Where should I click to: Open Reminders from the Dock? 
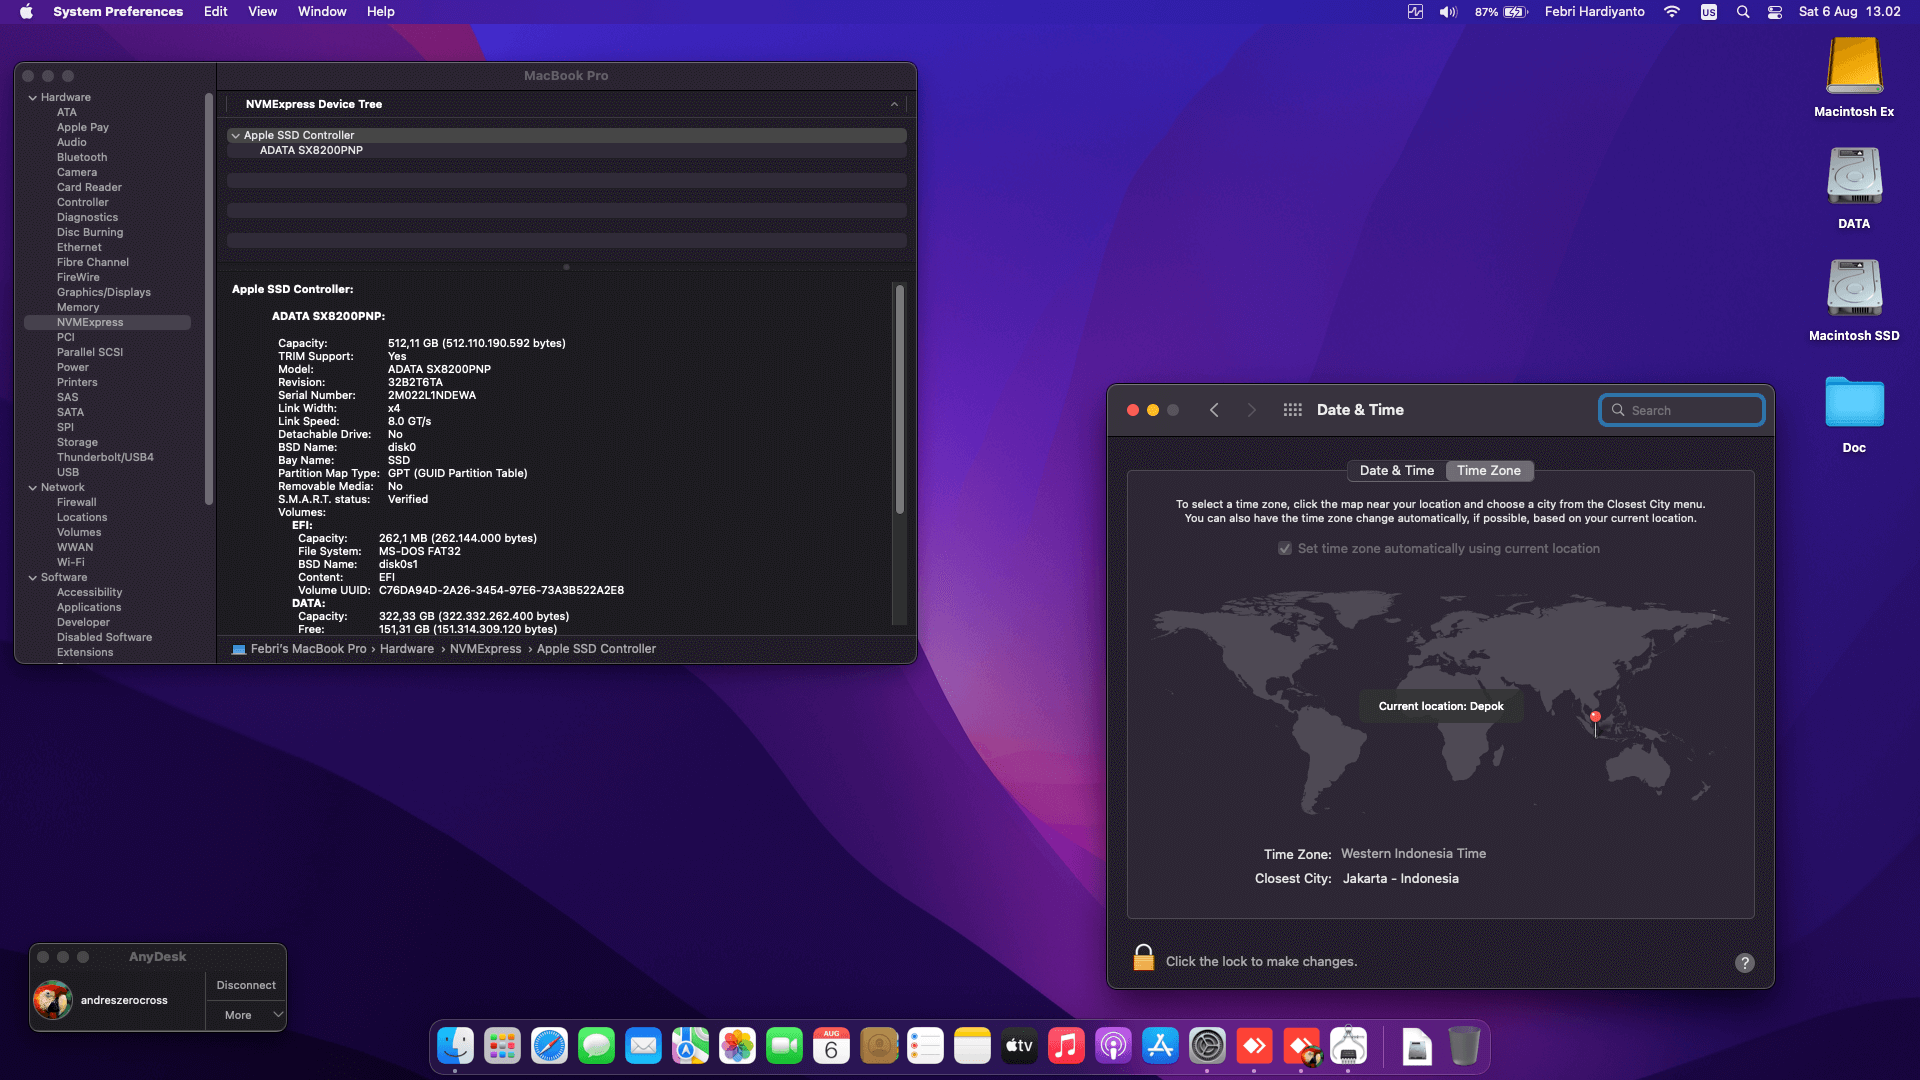(925, 1047)
